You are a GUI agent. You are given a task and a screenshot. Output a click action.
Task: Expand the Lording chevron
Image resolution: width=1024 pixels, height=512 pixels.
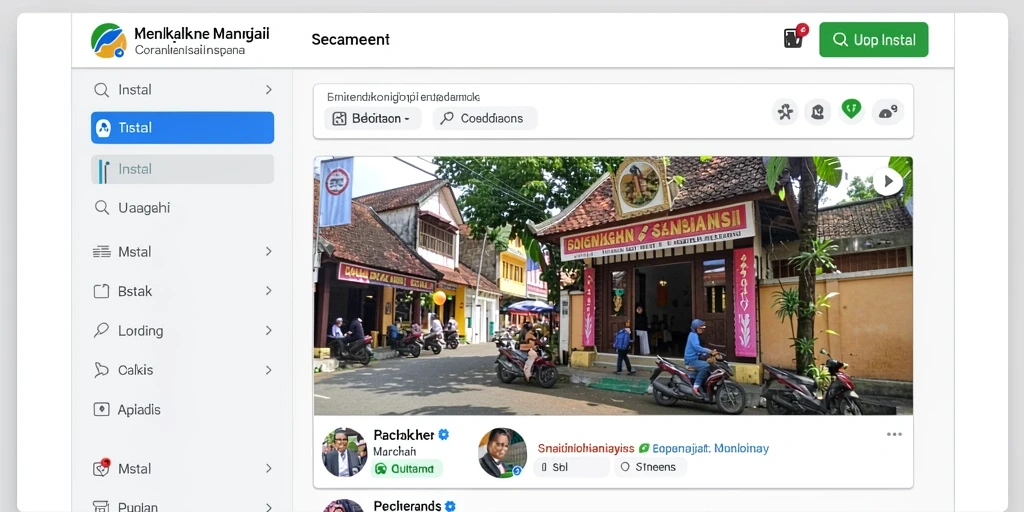click(x=268, y=330)
